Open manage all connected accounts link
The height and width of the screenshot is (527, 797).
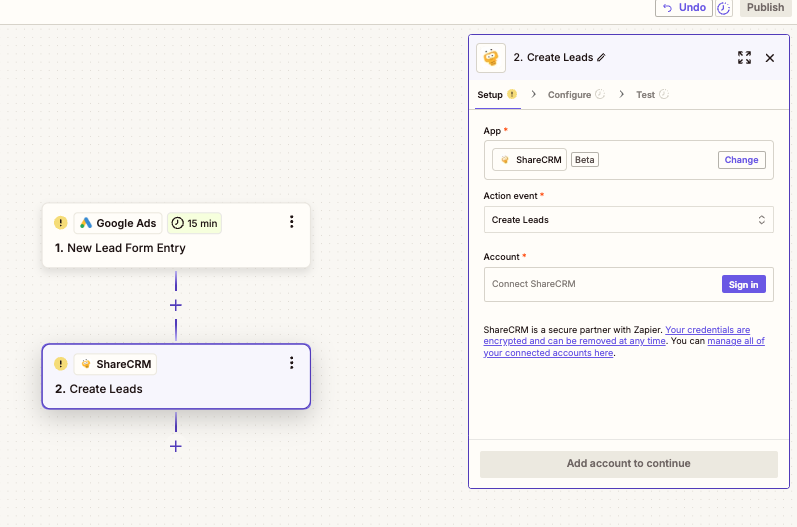point(624,347)
